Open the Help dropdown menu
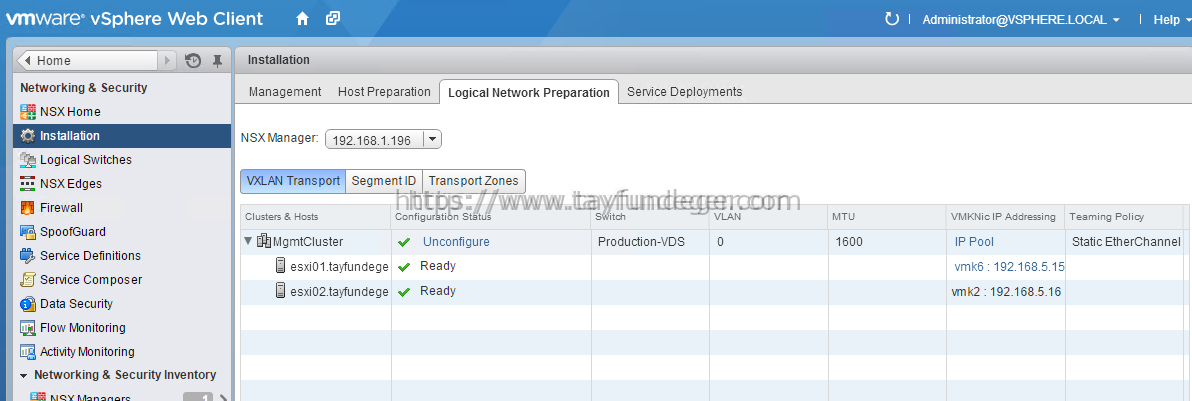The height and width of the screenshot is (401, 1192). coord(1171,20)
